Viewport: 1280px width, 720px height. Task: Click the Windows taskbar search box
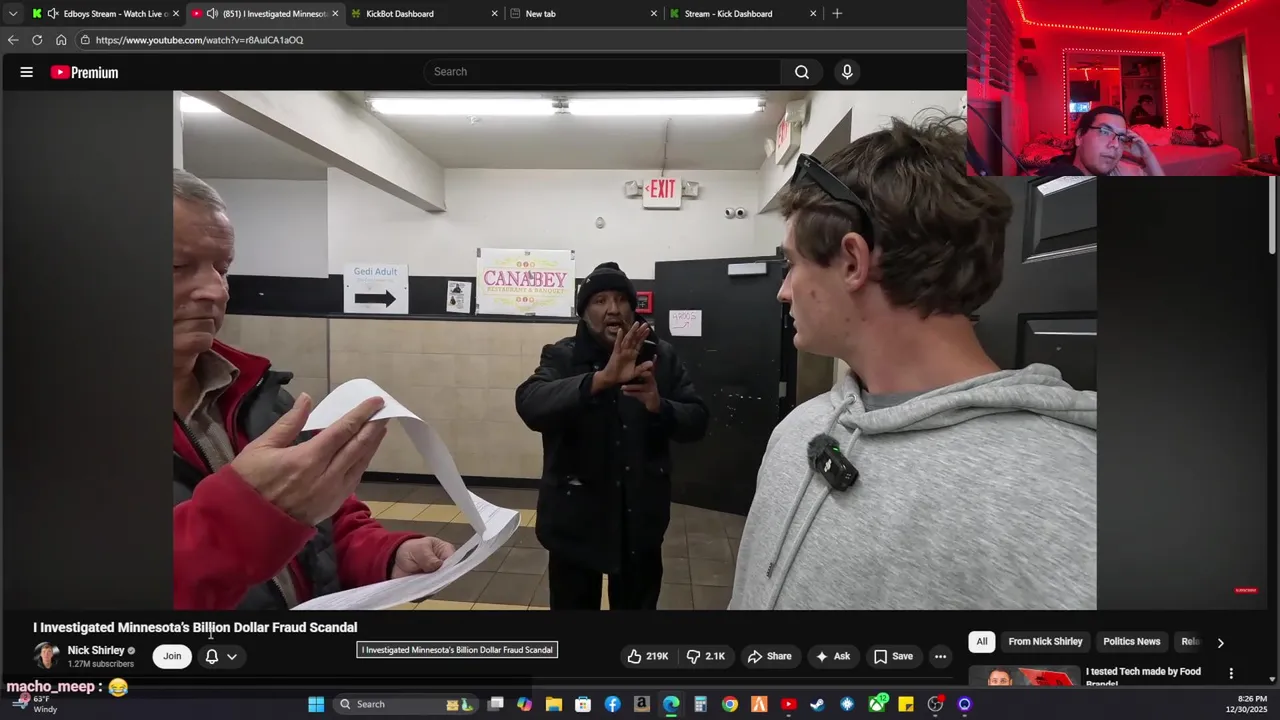(404, 704)
